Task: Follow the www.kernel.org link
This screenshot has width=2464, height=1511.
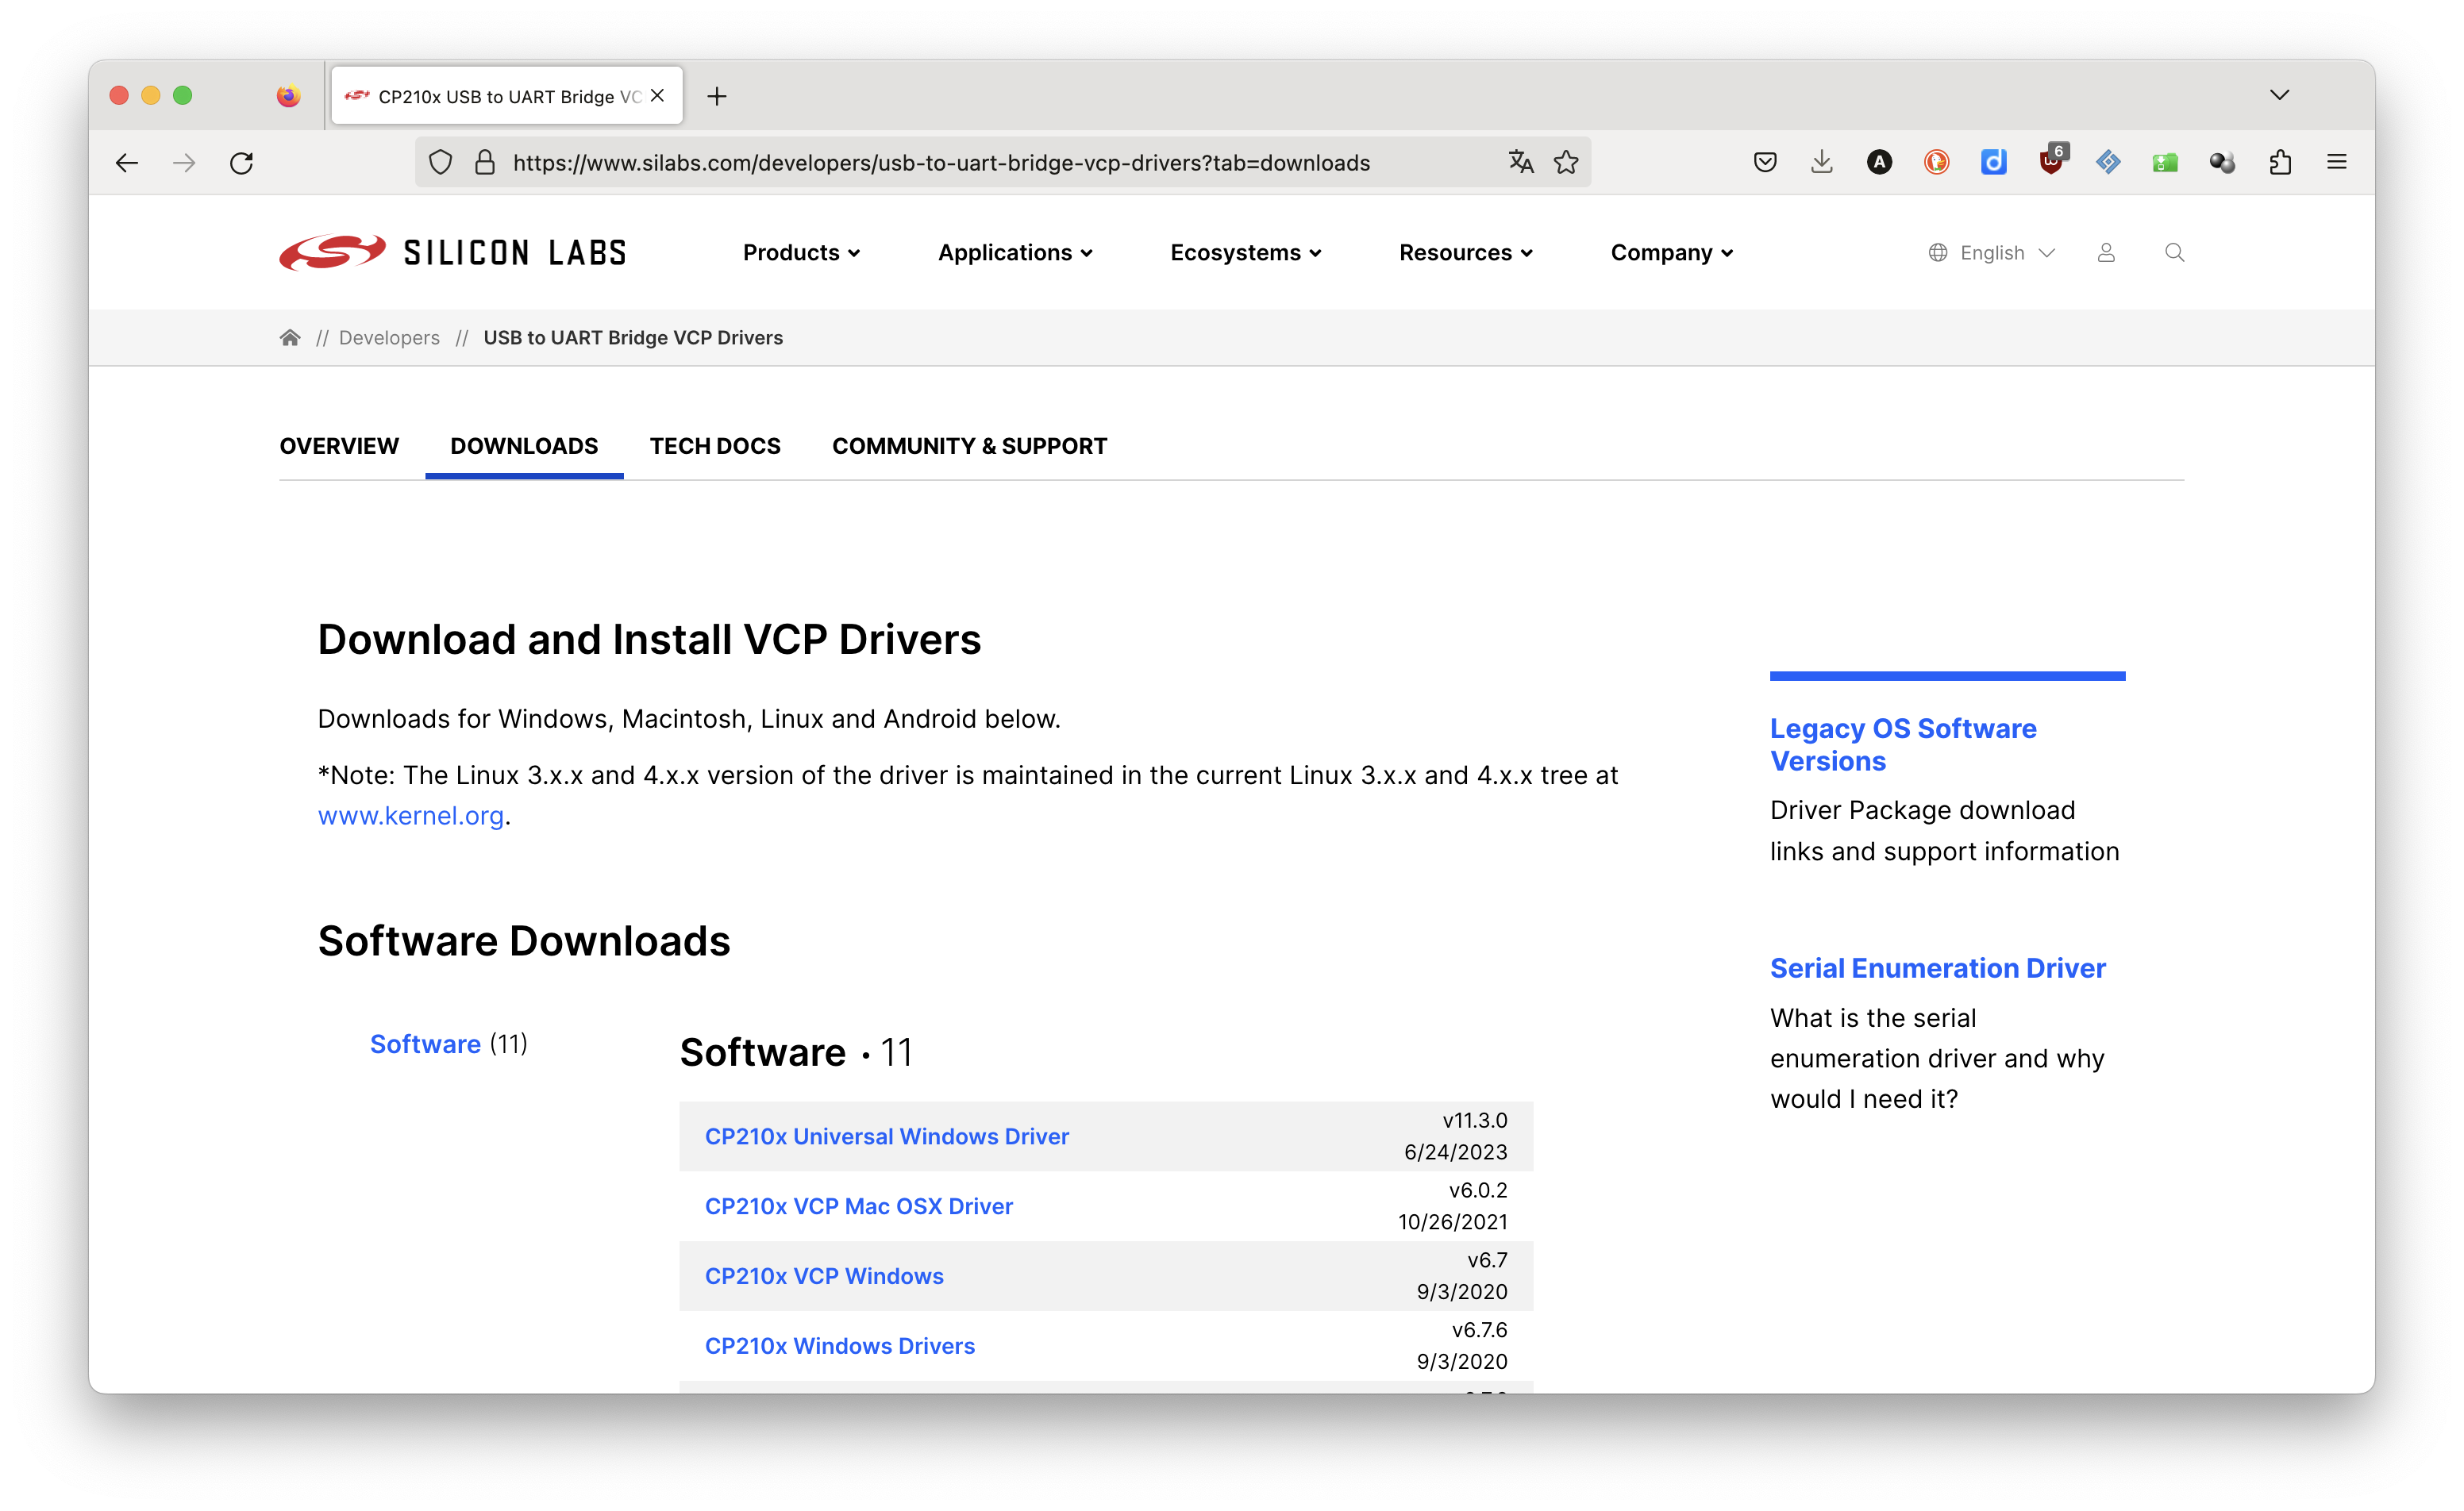Action: 410,816
